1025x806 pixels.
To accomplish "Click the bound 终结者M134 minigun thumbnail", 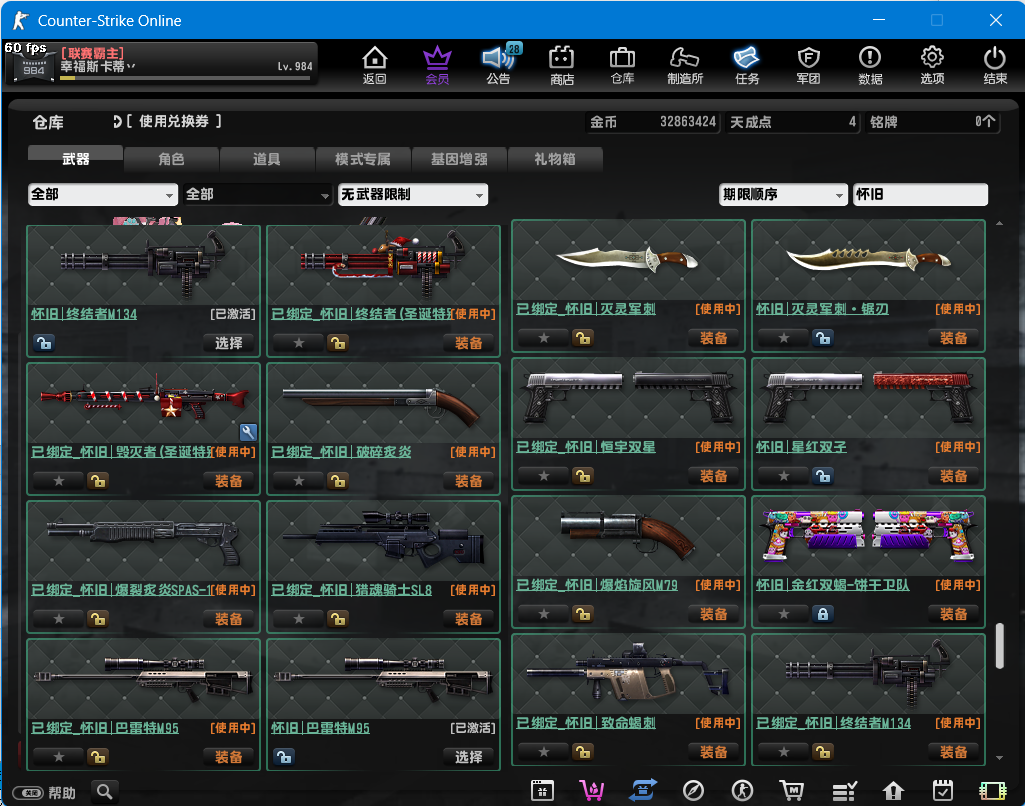I will click(x=868, y=675).
